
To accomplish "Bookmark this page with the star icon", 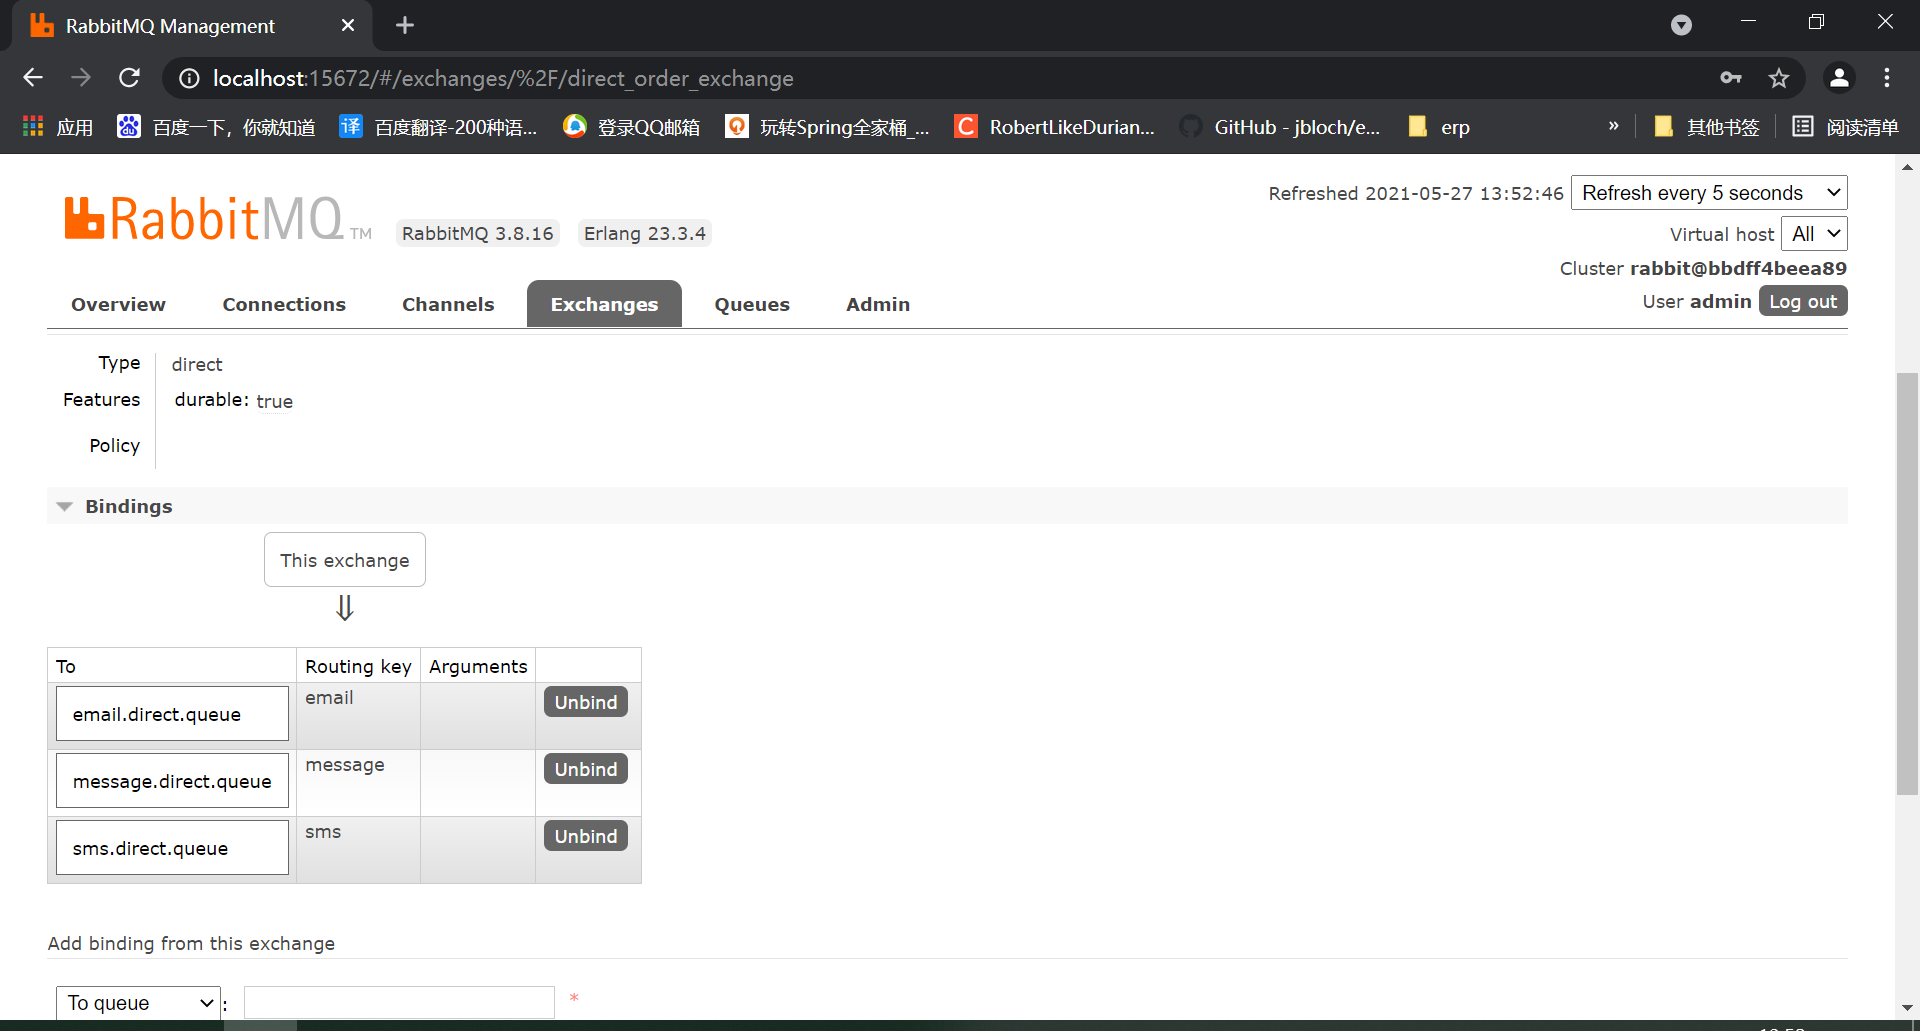I will point(1779,78).
